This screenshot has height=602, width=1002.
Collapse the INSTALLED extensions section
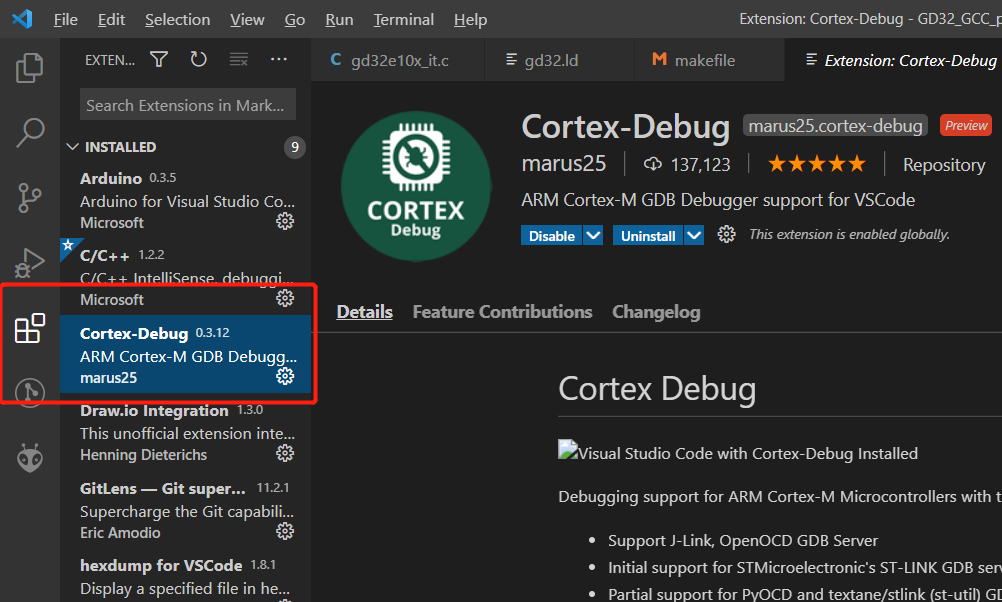[72, 147]
